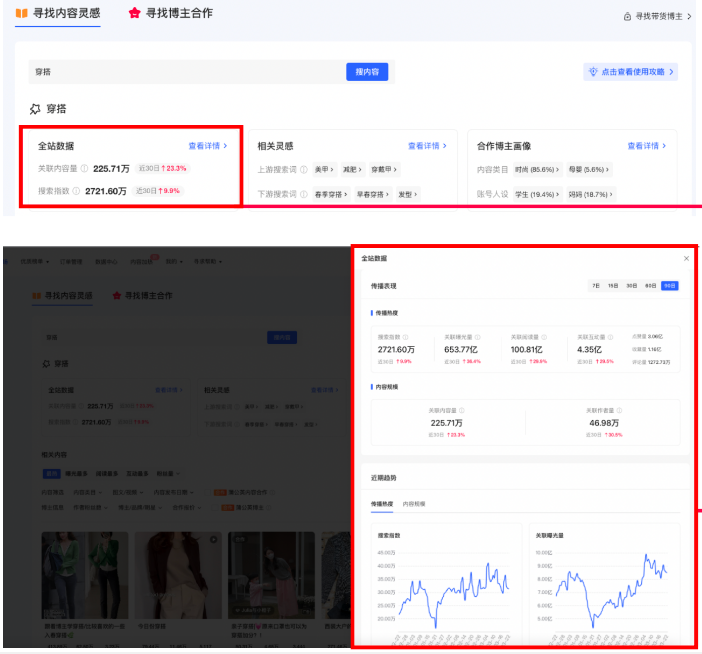Open first post thumbnail with green cardigan
This screenshot has width=702, height=654.
(x=85, y=575)
